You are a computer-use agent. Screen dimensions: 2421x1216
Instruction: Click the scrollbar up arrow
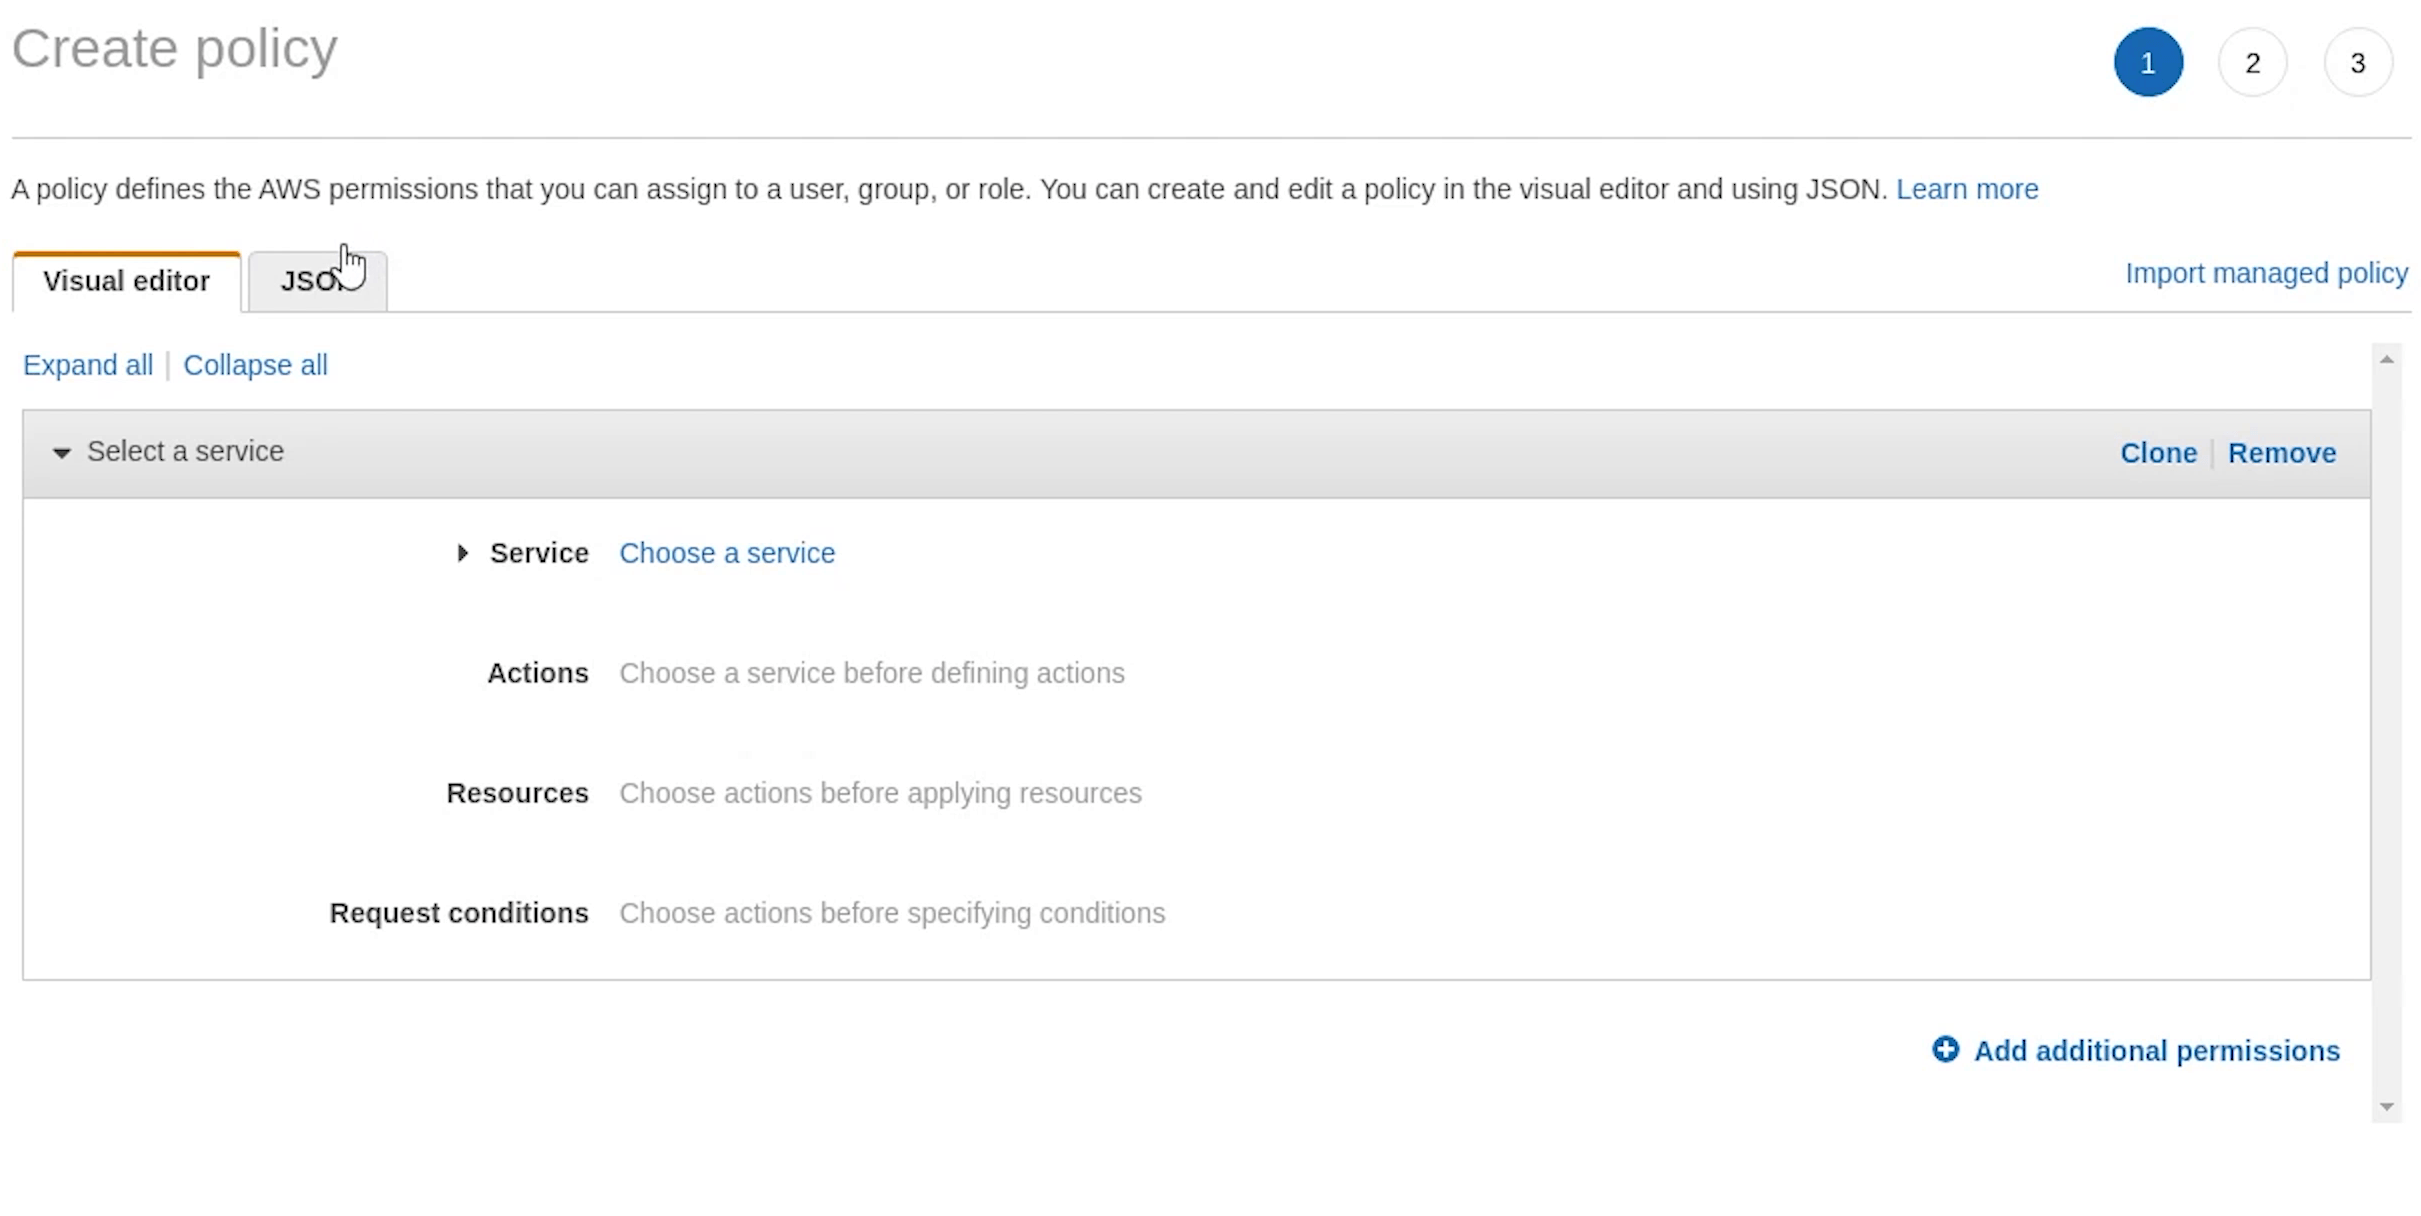(x=2387, y=360)
